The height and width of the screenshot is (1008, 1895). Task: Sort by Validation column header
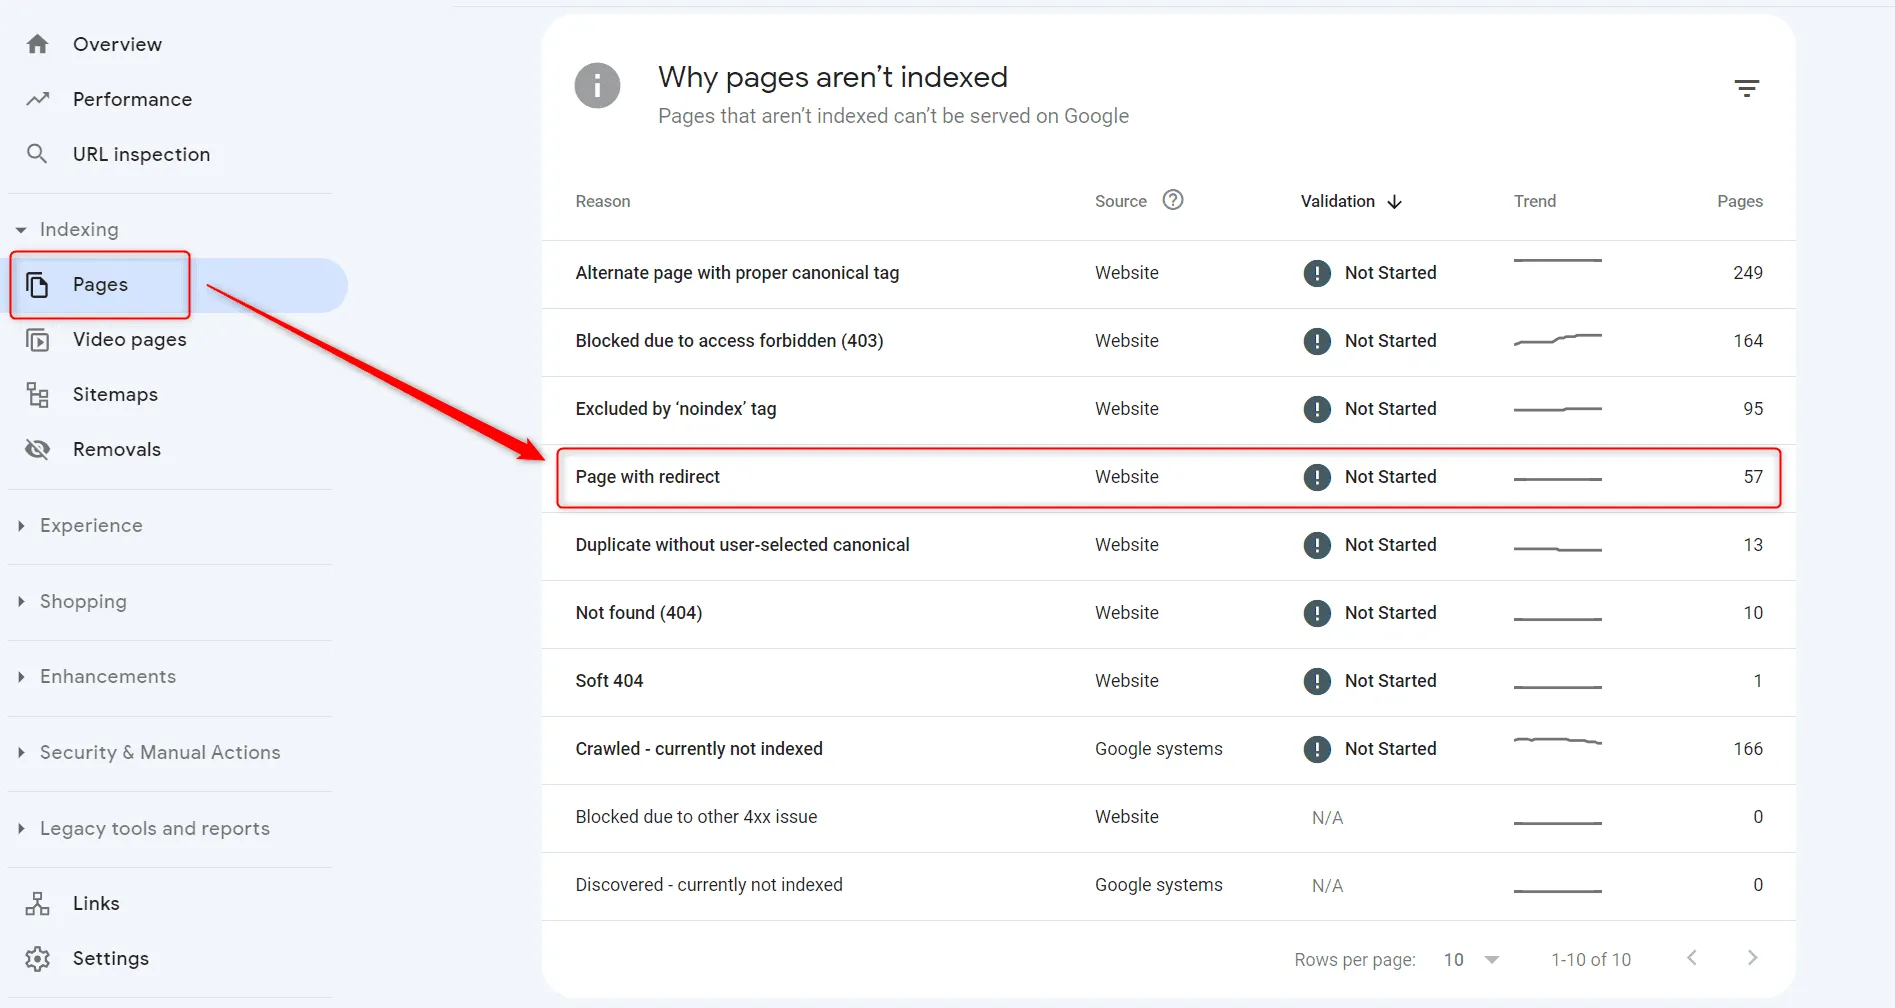click(x=1337, y=201)
